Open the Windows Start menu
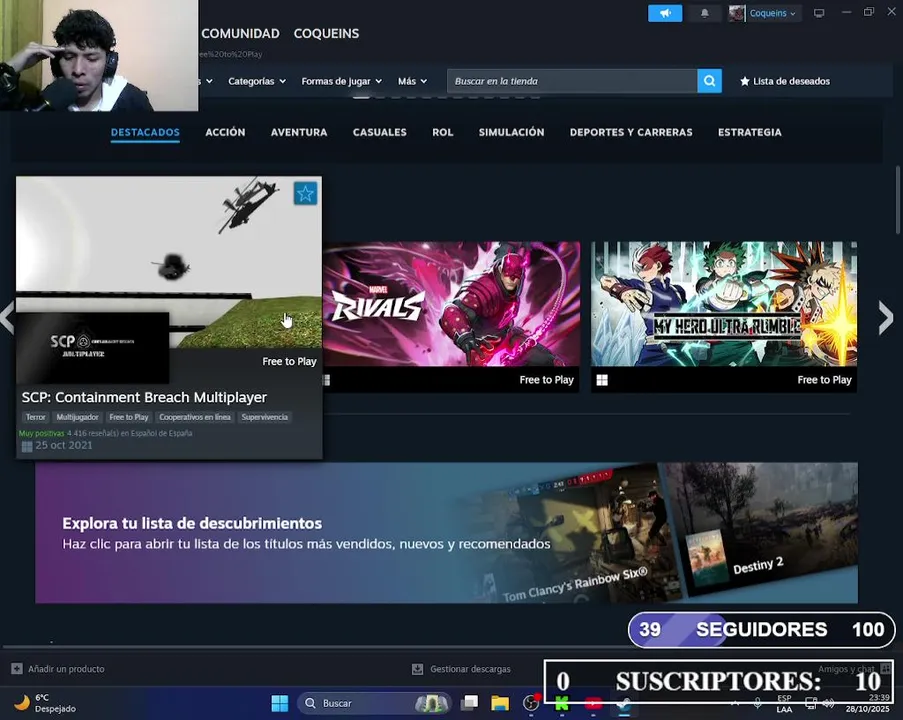This screenshot has height=720, width=903. [280, 703]
